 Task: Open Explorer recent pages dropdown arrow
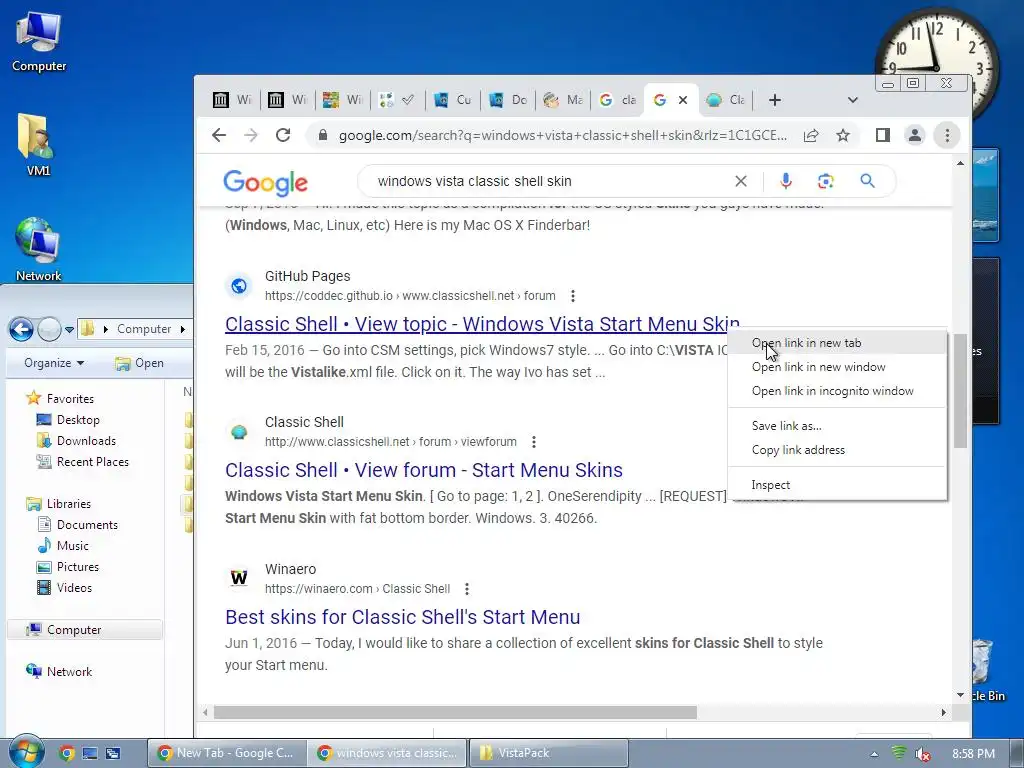[69, 329]
